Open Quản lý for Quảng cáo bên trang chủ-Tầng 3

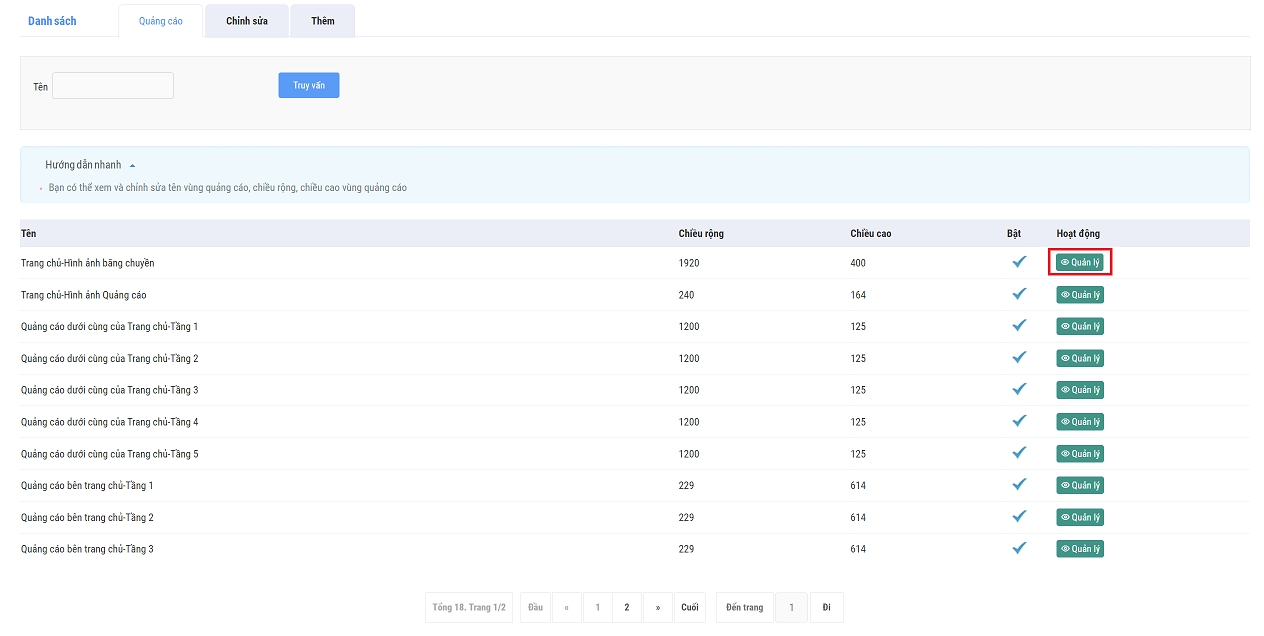1080,549
